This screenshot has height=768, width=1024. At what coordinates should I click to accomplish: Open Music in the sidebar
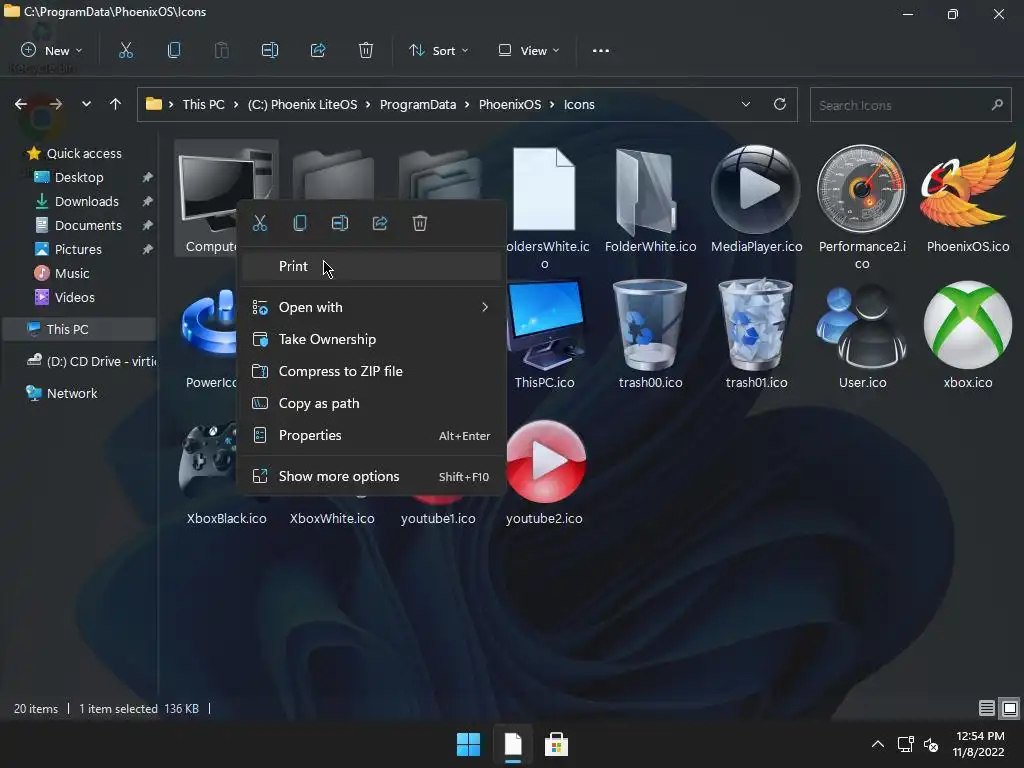[x=72, y=273]
